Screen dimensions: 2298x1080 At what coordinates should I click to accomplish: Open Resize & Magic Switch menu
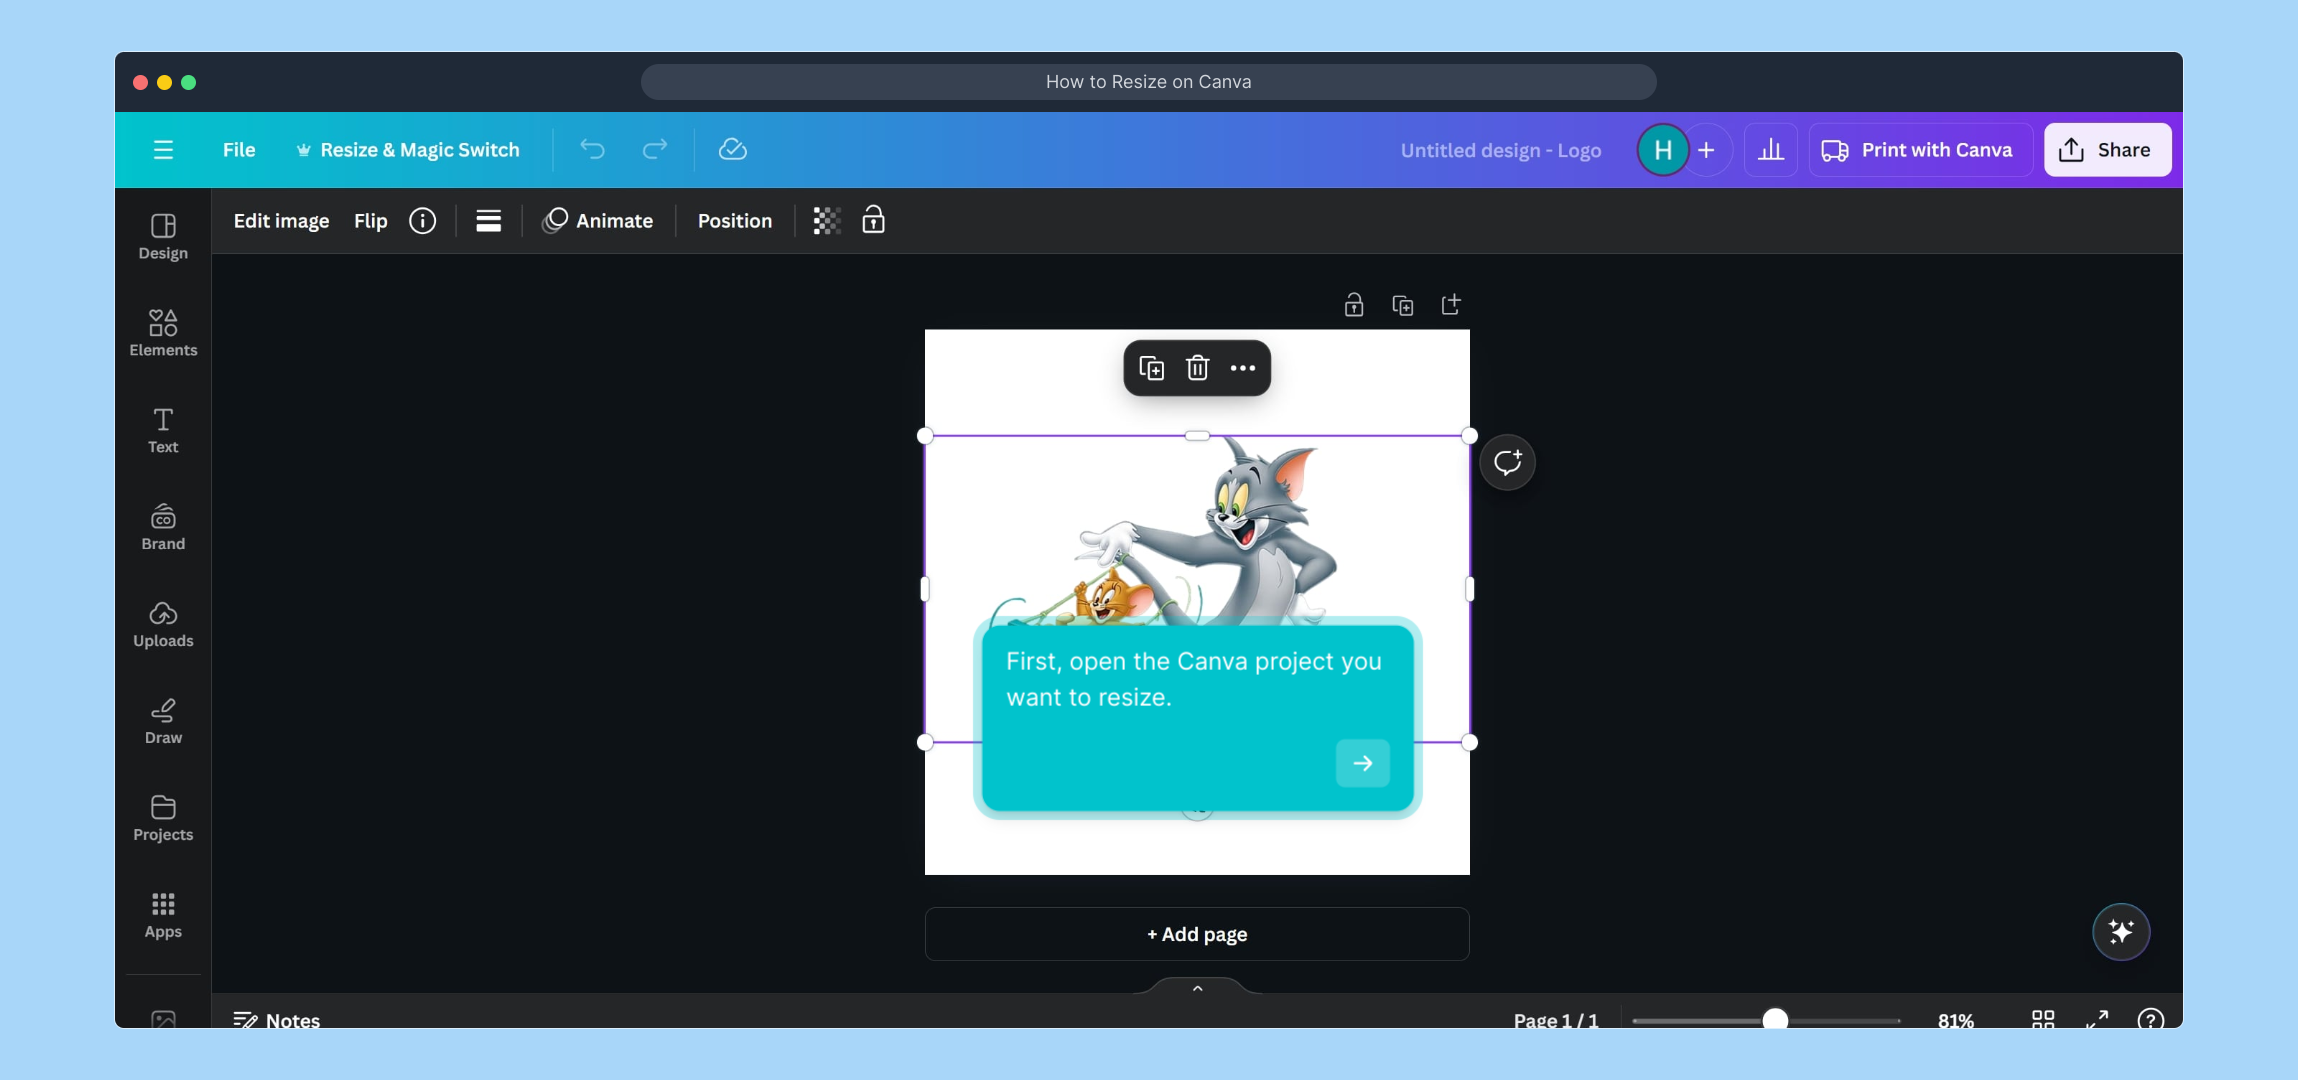coord(408,150)
